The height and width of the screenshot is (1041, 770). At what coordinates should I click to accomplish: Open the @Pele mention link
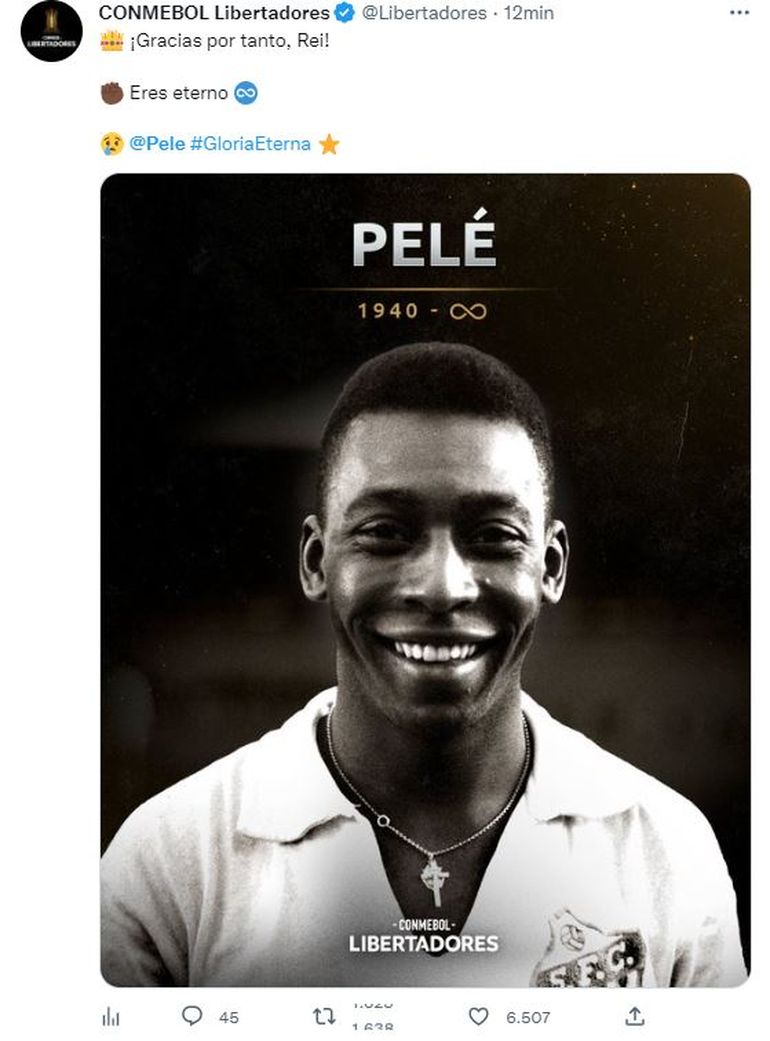157,144
